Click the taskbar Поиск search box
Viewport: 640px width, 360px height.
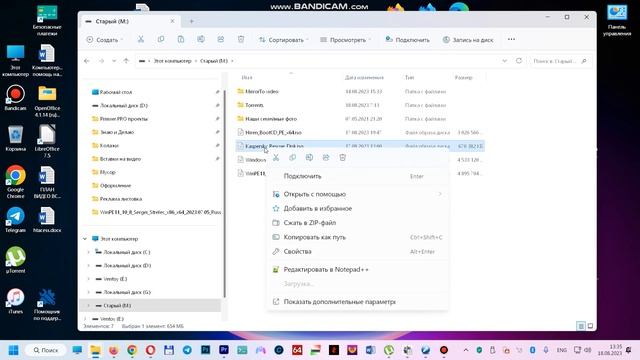[x=46, y=350]
